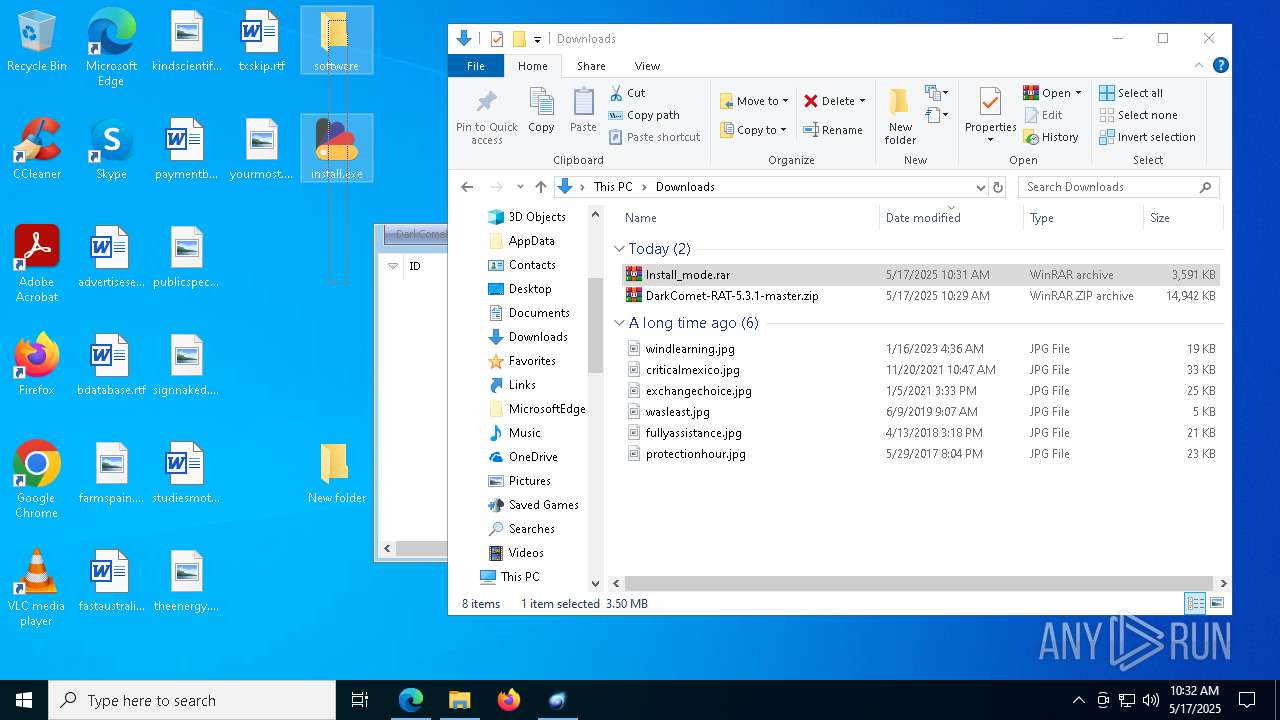
Task: Go up one folder level
Action: point(541,187)
